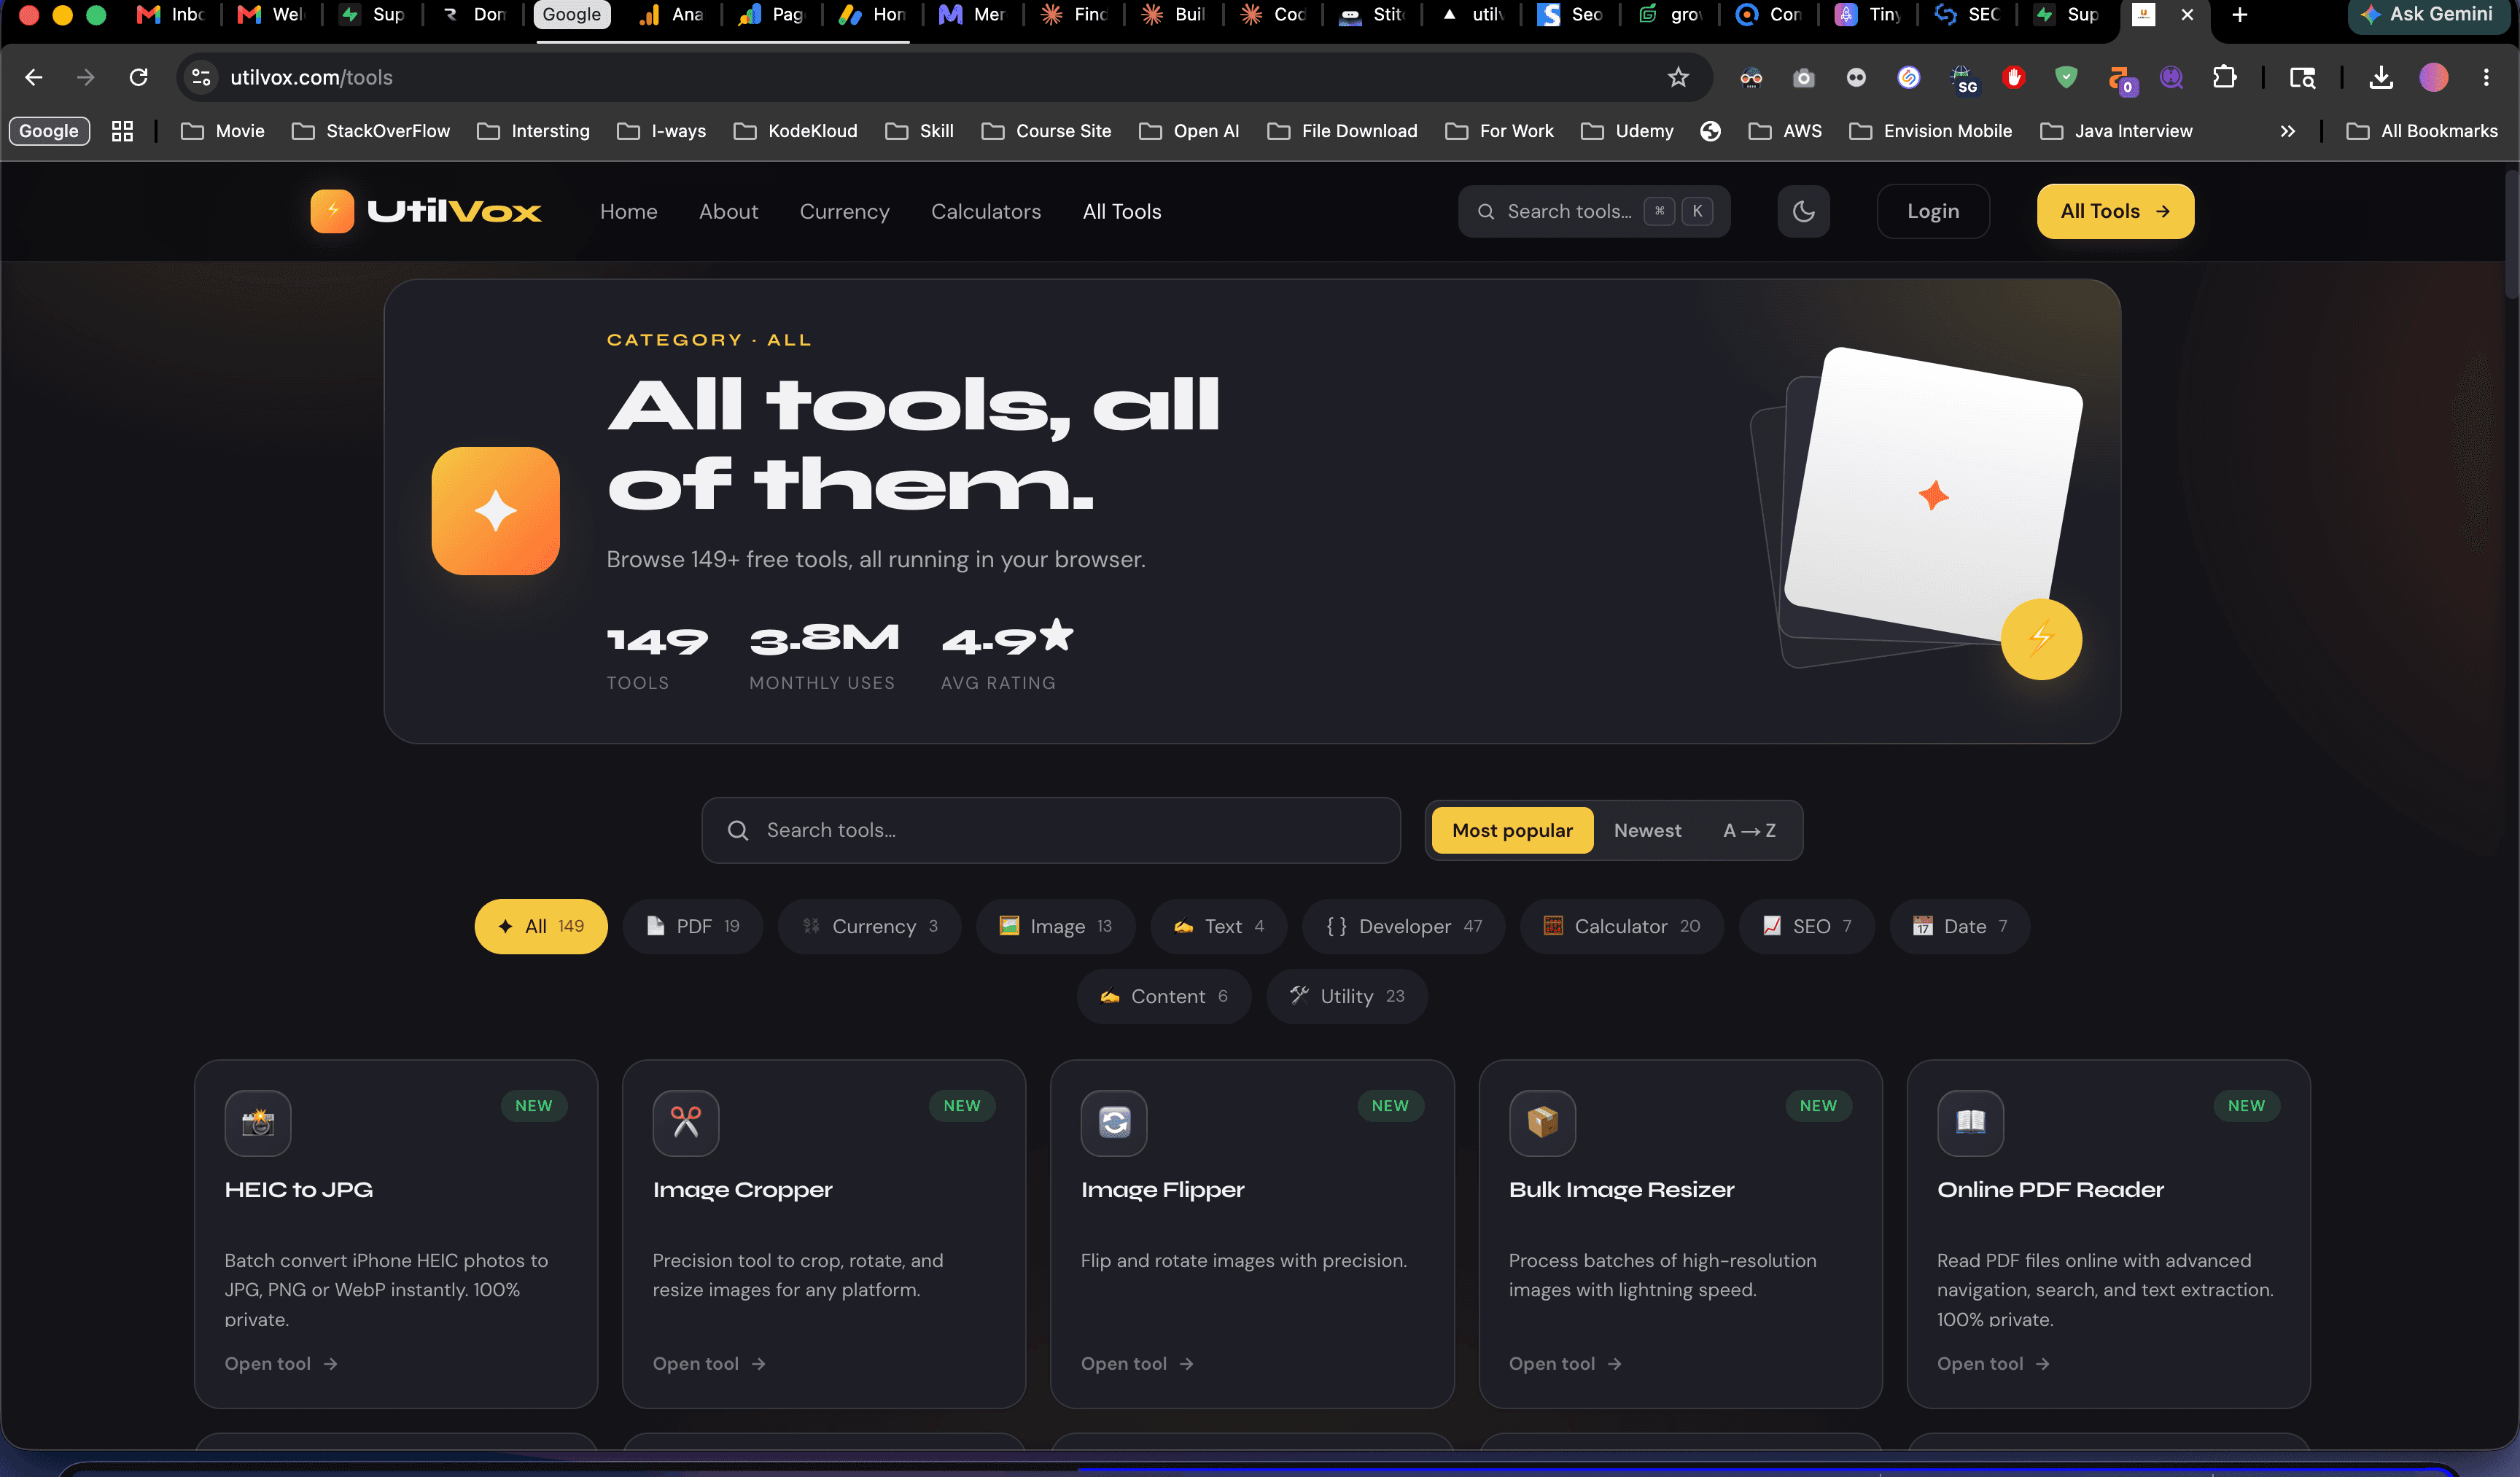Select the All 149 category filter
Screen dimensions: 2520x1477
(541, 926)
